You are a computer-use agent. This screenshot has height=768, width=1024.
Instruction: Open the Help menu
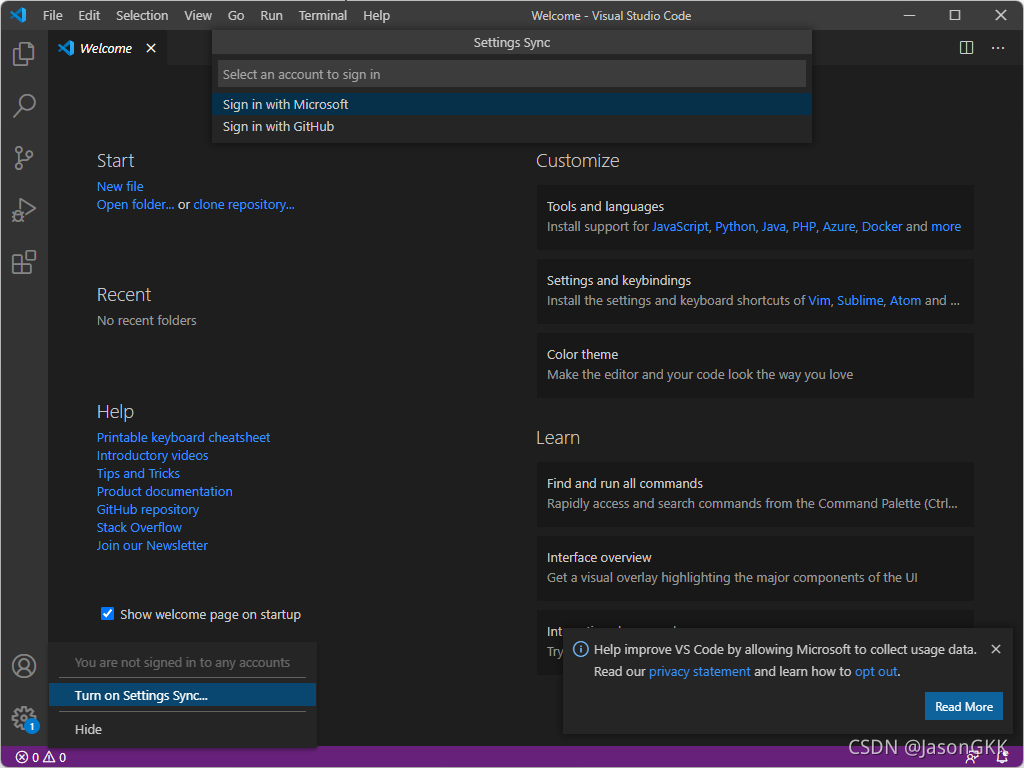pyautogui.click(x=376, y=16)
